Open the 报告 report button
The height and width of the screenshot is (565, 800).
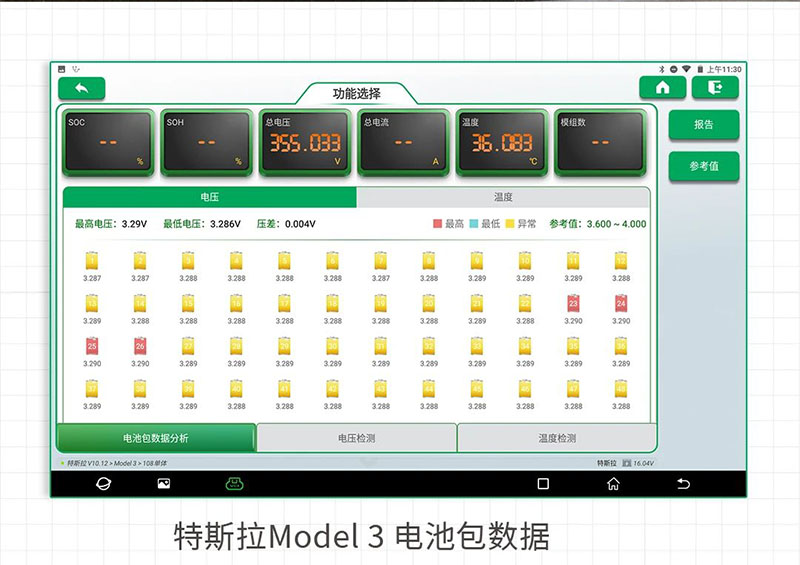coord(704,125)
